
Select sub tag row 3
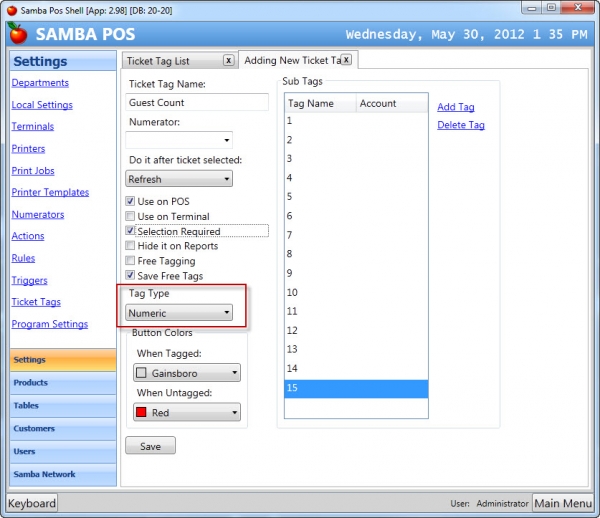pyautogui.click(x=356, y=159)
